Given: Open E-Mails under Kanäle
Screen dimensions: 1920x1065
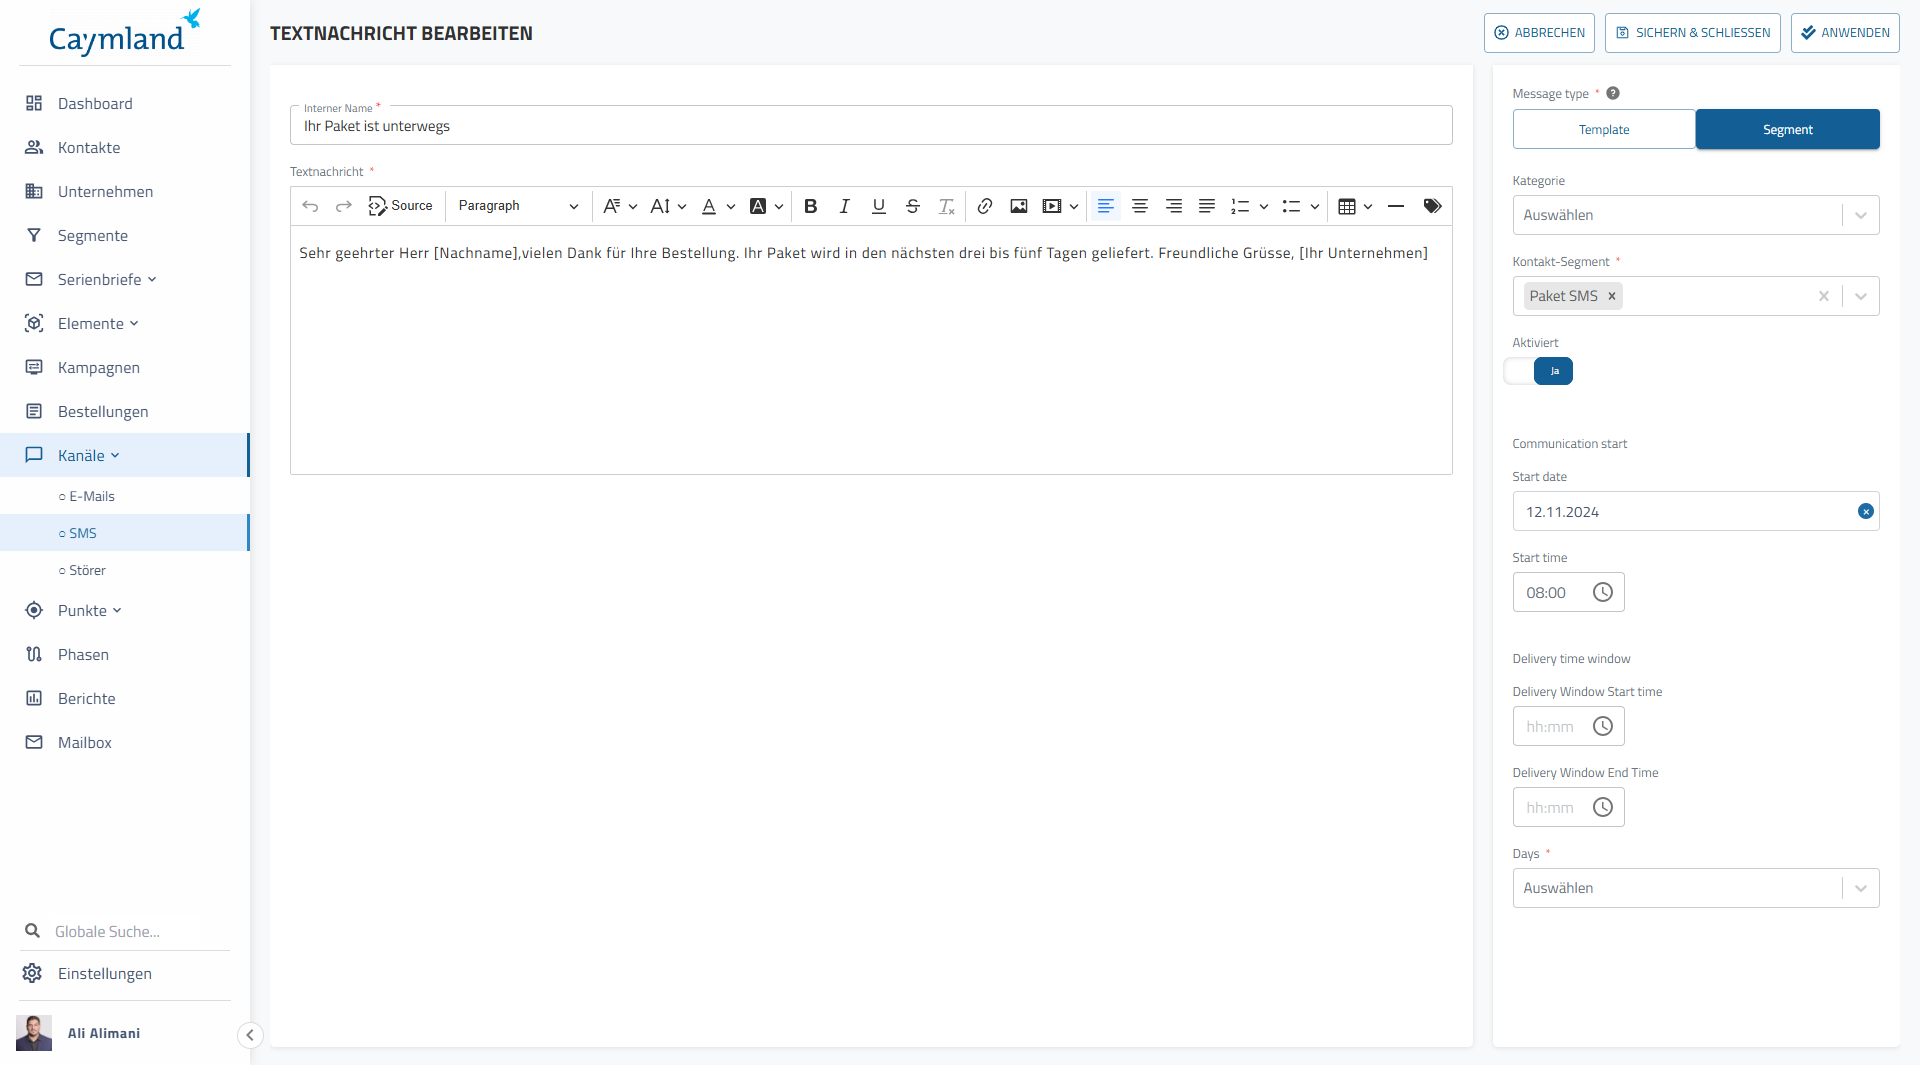Looking at the screenshot, I should point(91,496).
